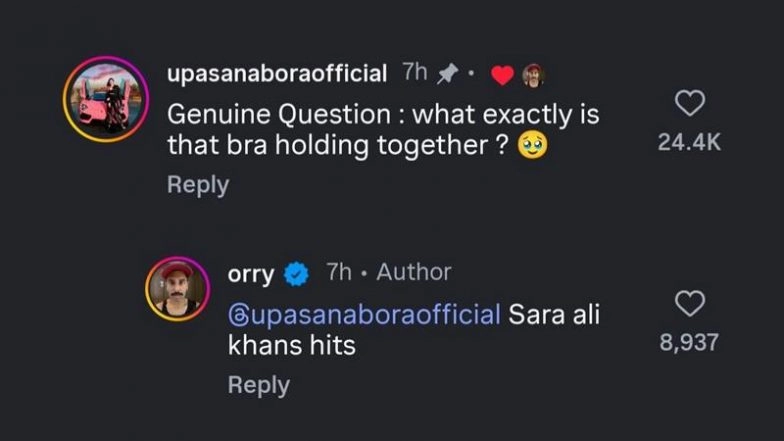Open the orry username link
The image size is (784, 441).
[251, 273]
